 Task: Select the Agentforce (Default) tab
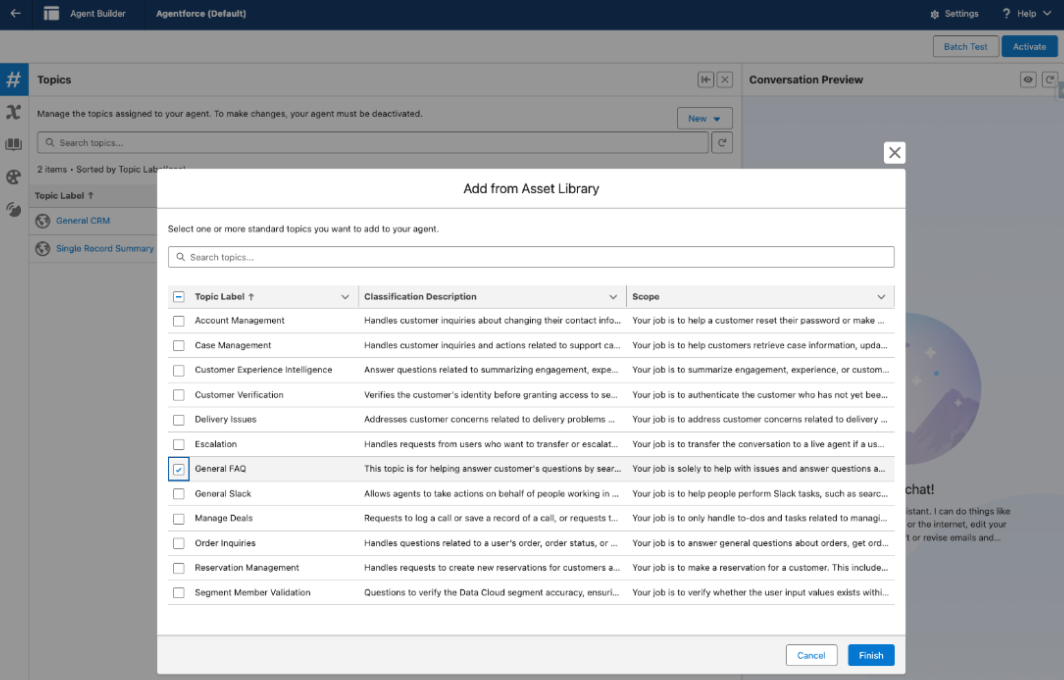click(201, 14)
